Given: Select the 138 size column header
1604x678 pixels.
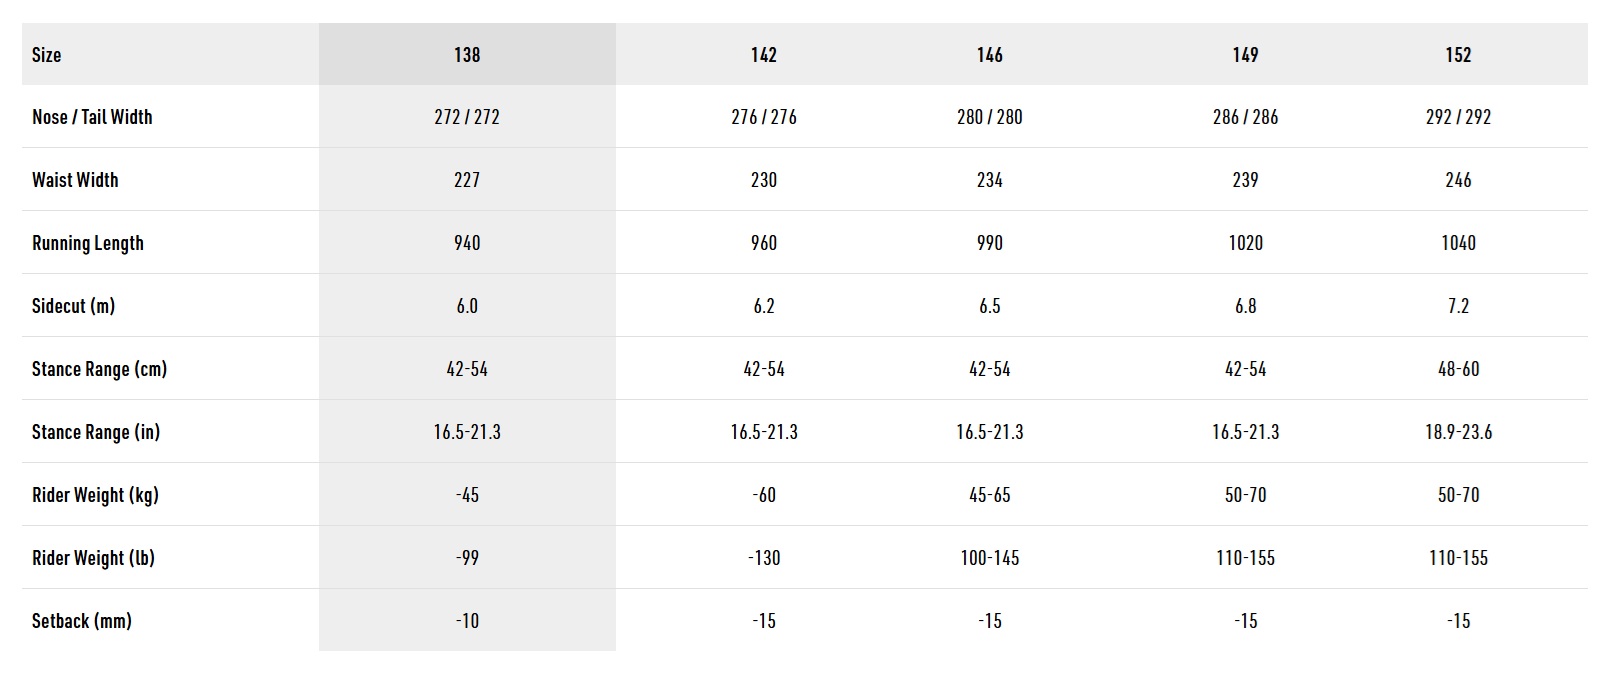Looking at the screenshot, I should point(467,55).
